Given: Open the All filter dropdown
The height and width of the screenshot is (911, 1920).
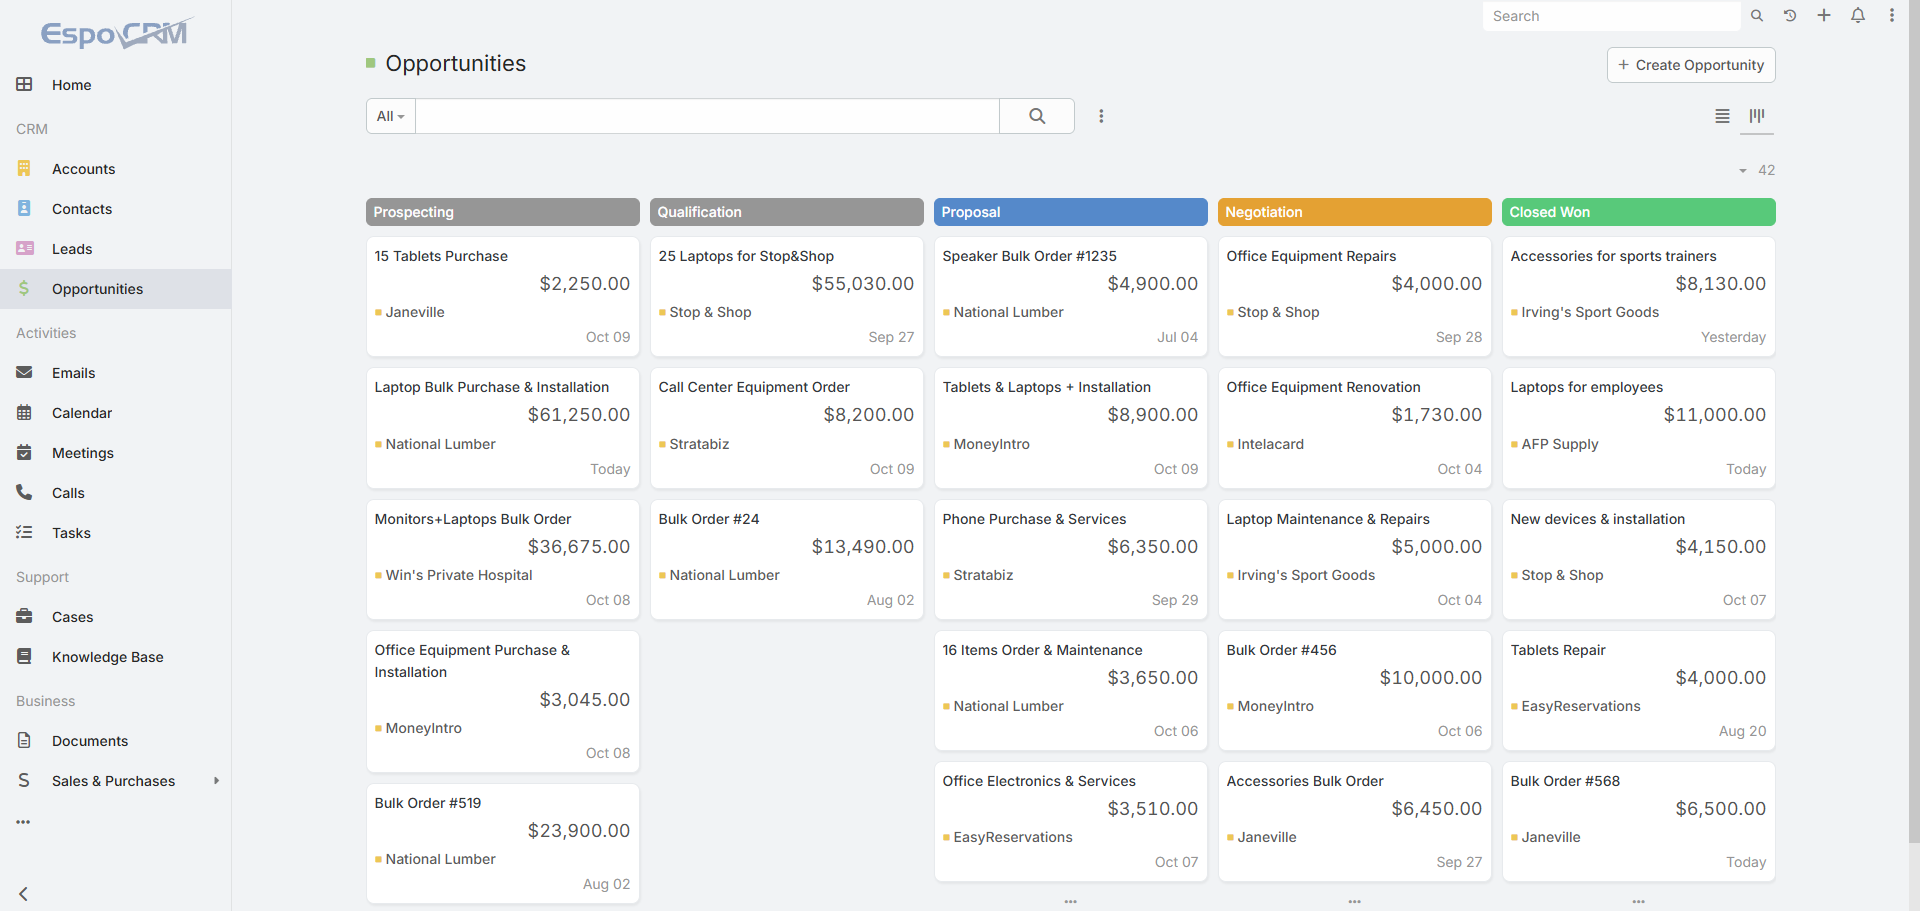Looking at the screenshot, I should (x=391, y=116).
